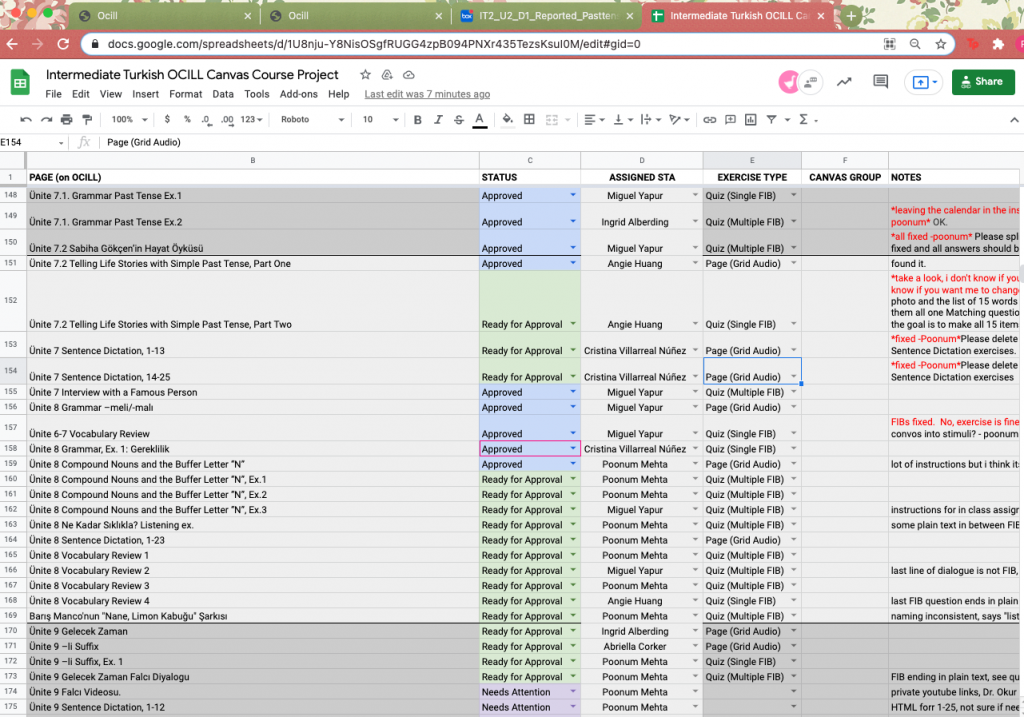
Task: Click the name box showing E154
Action: 33,142
